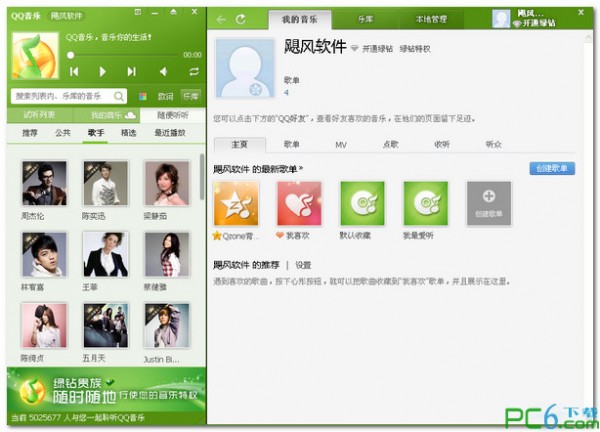Click the search magnifier icon
The image size is (600, 432).
click(x=119, y=96)
